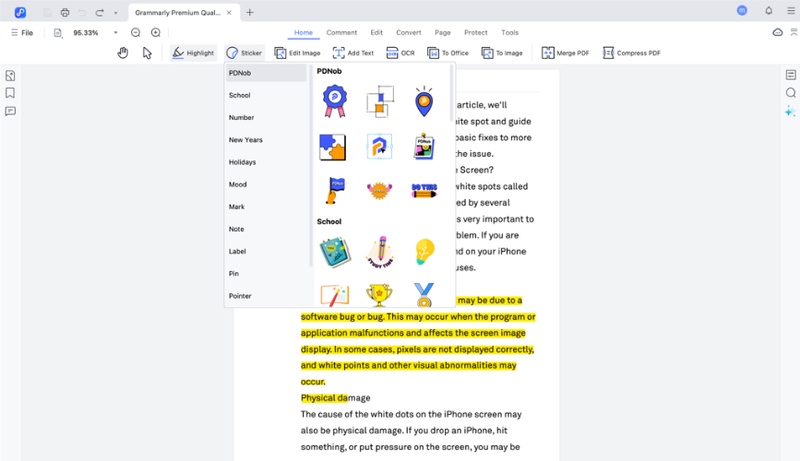Click the 95.33% zoom value field
Viewport: 800px width, 461px height.
point(86,33)
